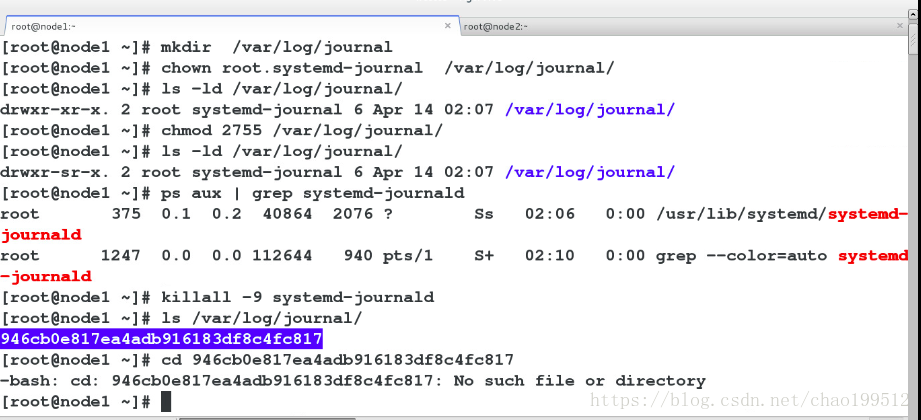Click process ID 1247
The image size is (921, 420).
(121, 256)
